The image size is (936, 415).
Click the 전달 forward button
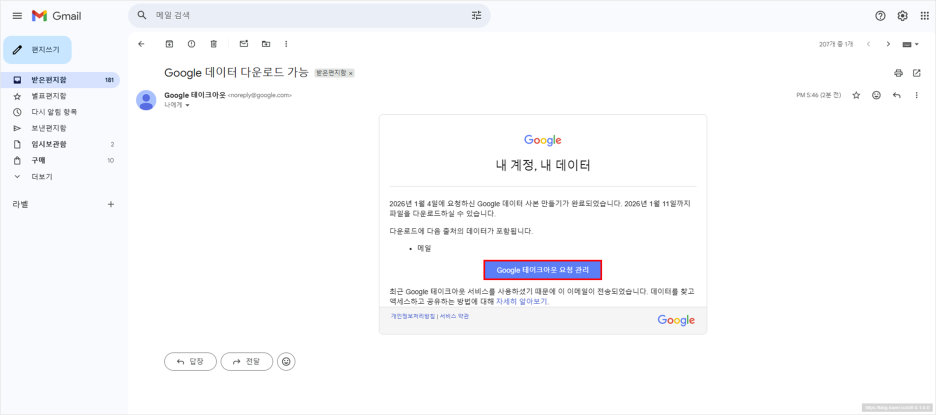(x=247, y=361)
